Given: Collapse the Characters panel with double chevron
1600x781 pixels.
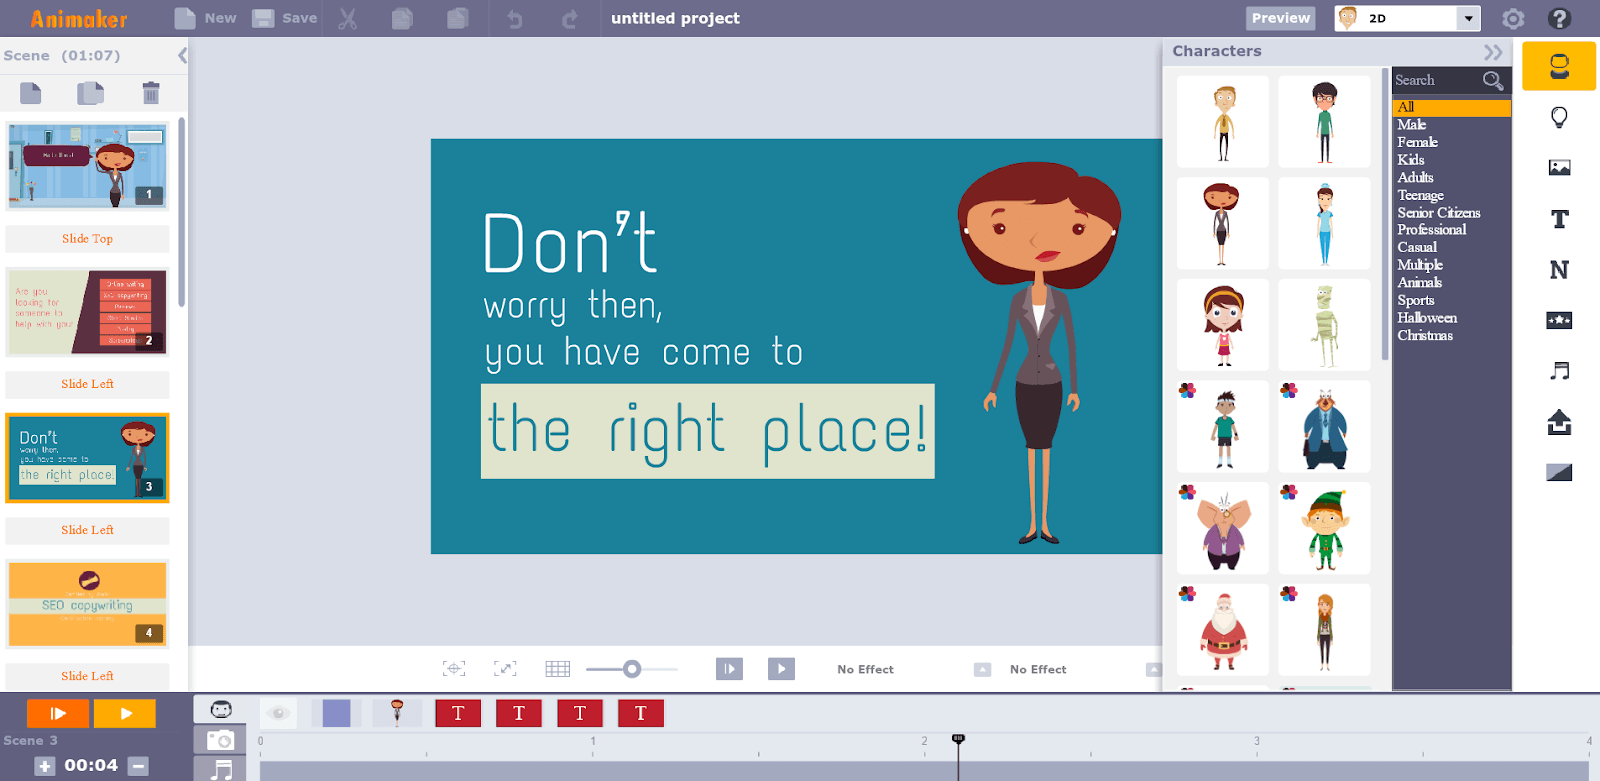Looking at the screenshot, I should click(1492, 52).
